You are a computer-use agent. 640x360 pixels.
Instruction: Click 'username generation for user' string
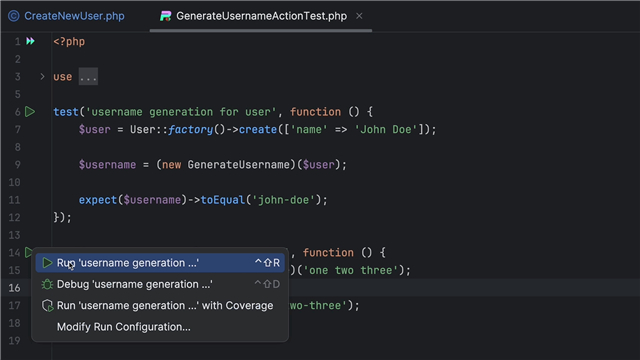point(181,112)
